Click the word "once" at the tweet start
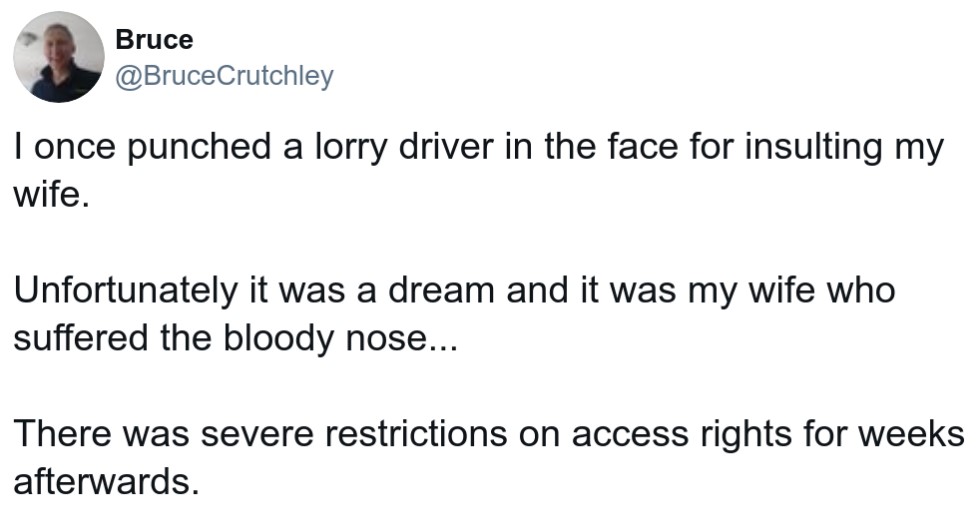The width and height of the screenshot is (978, 516). point(67,150)
